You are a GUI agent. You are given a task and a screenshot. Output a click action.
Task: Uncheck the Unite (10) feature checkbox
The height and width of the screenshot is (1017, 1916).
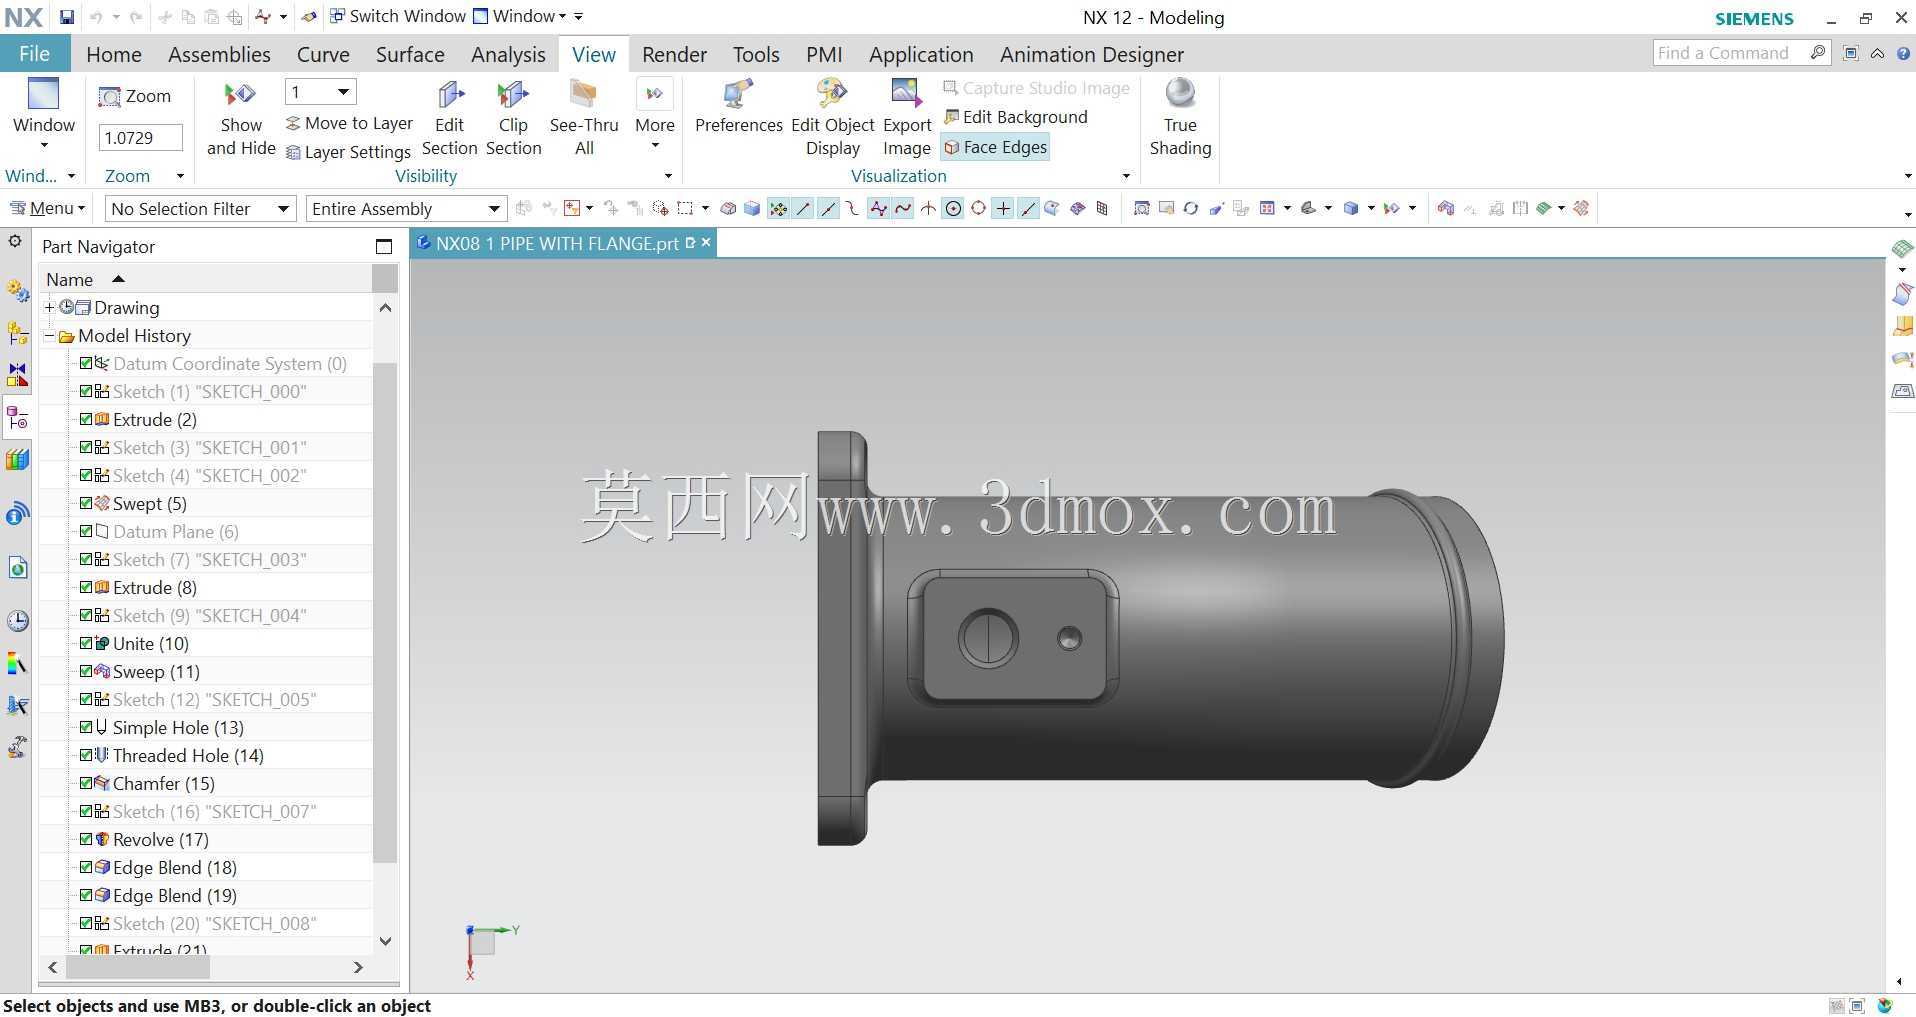[x=86, y=643]
